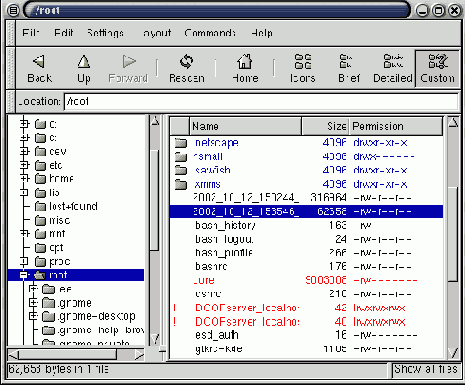Select the etc folder label in tree

[x=56, y=165]
